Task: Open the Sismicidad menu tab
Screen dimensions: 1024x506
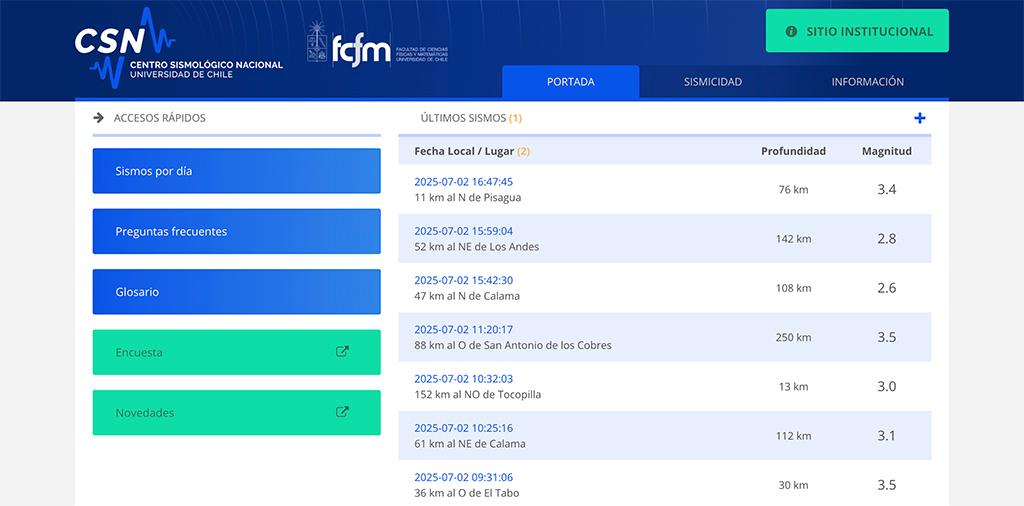Action: click(713, 82)
